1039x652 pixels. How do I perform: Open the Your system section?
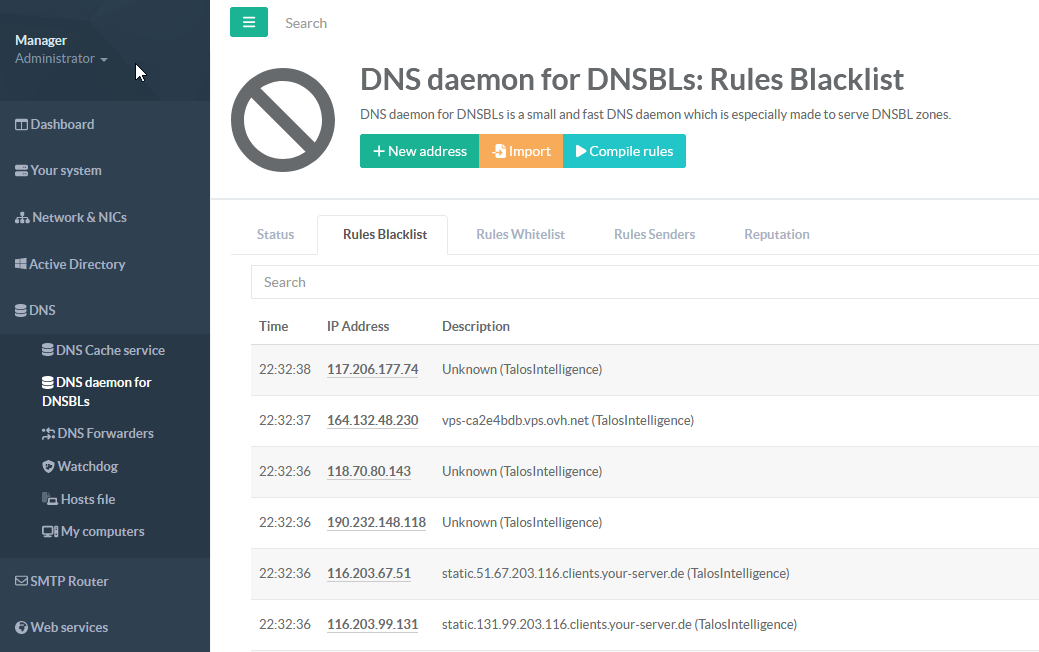tap(65, 170)
